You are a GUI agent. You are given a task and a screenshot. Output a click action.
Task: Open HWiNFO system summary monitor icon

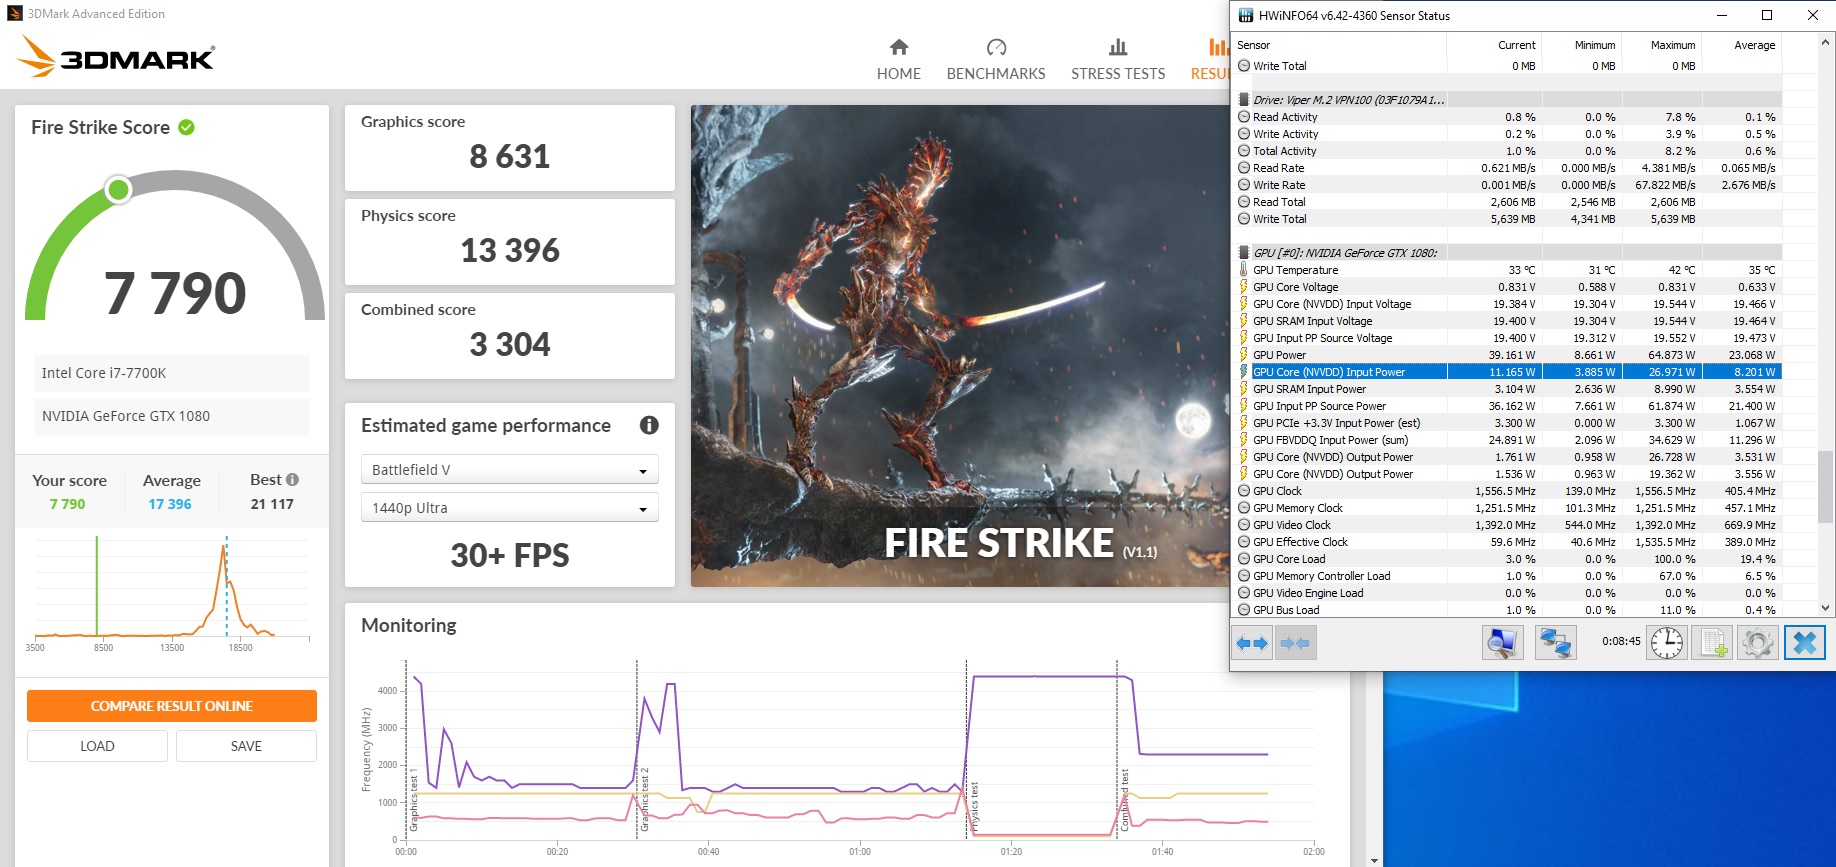1502,643
